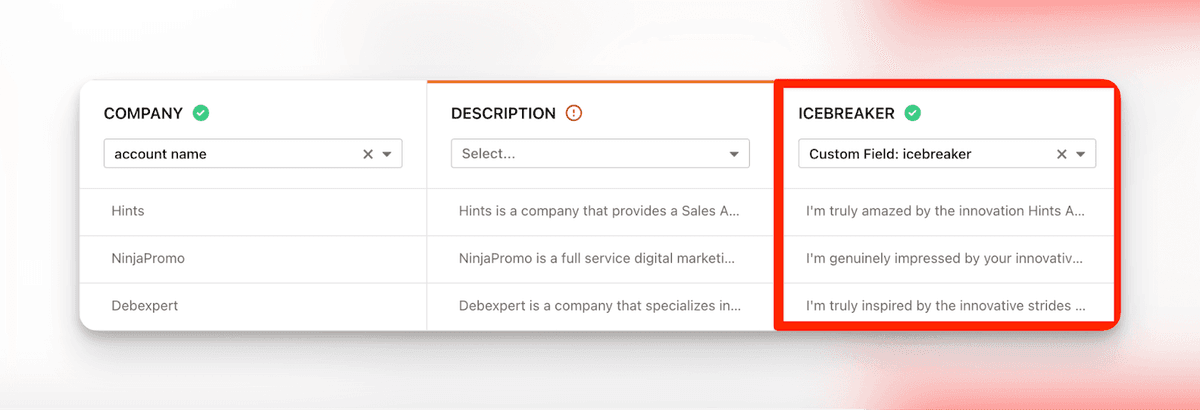Clear the account name selection
This screenshot has width=1200, height=410.
tap(367, 154)
